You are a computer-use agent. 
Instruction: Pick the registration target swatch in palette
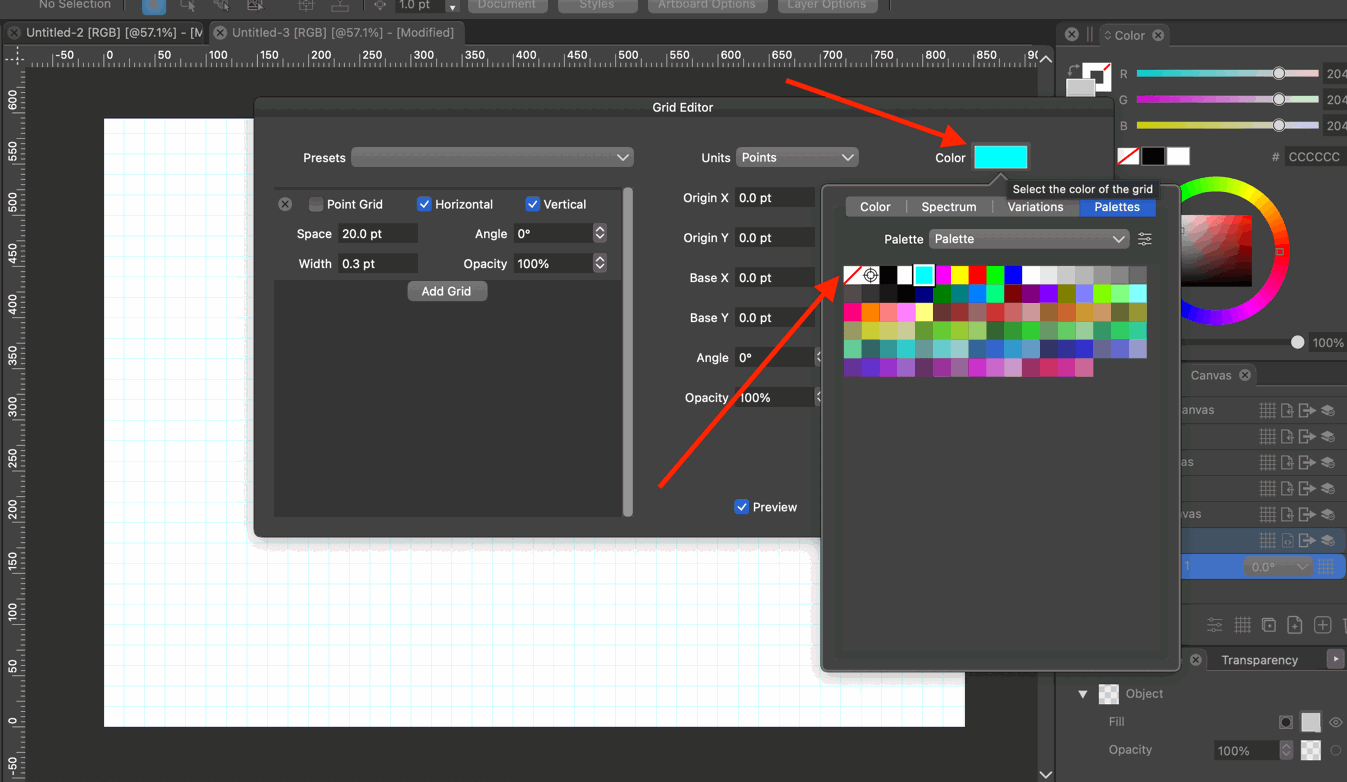point(871,275)
